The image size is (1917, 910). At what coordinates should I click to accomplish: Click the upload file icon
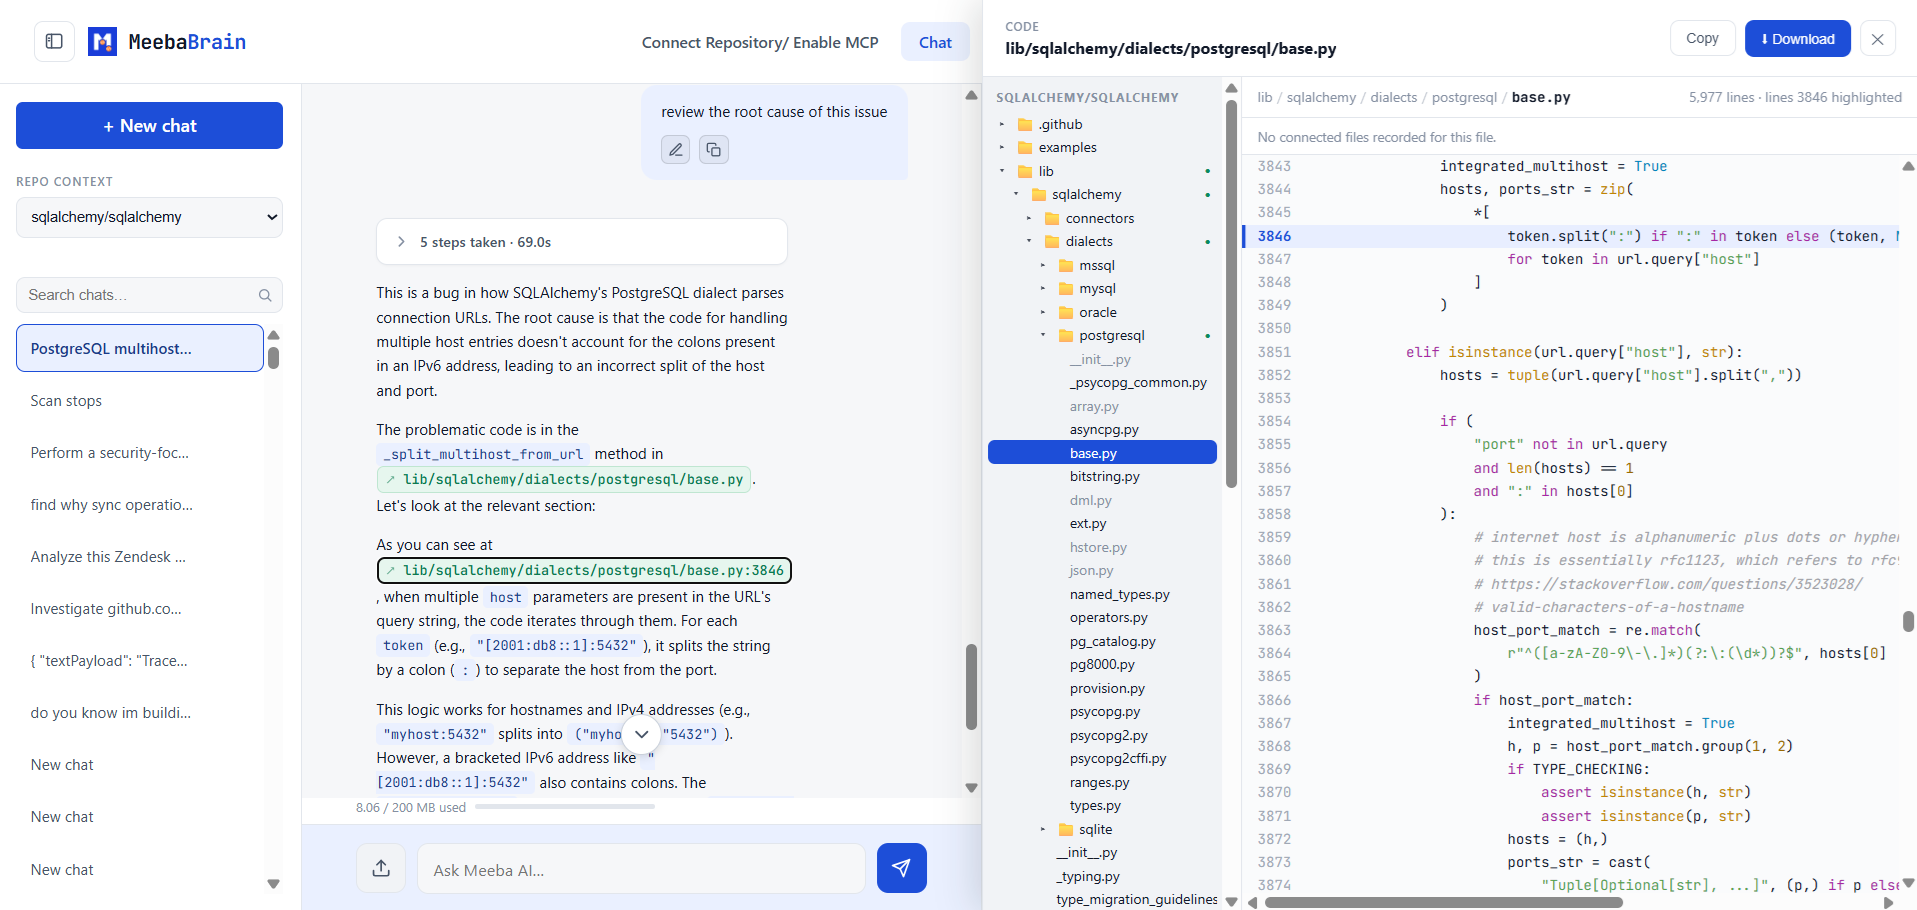tap(381, 868)
